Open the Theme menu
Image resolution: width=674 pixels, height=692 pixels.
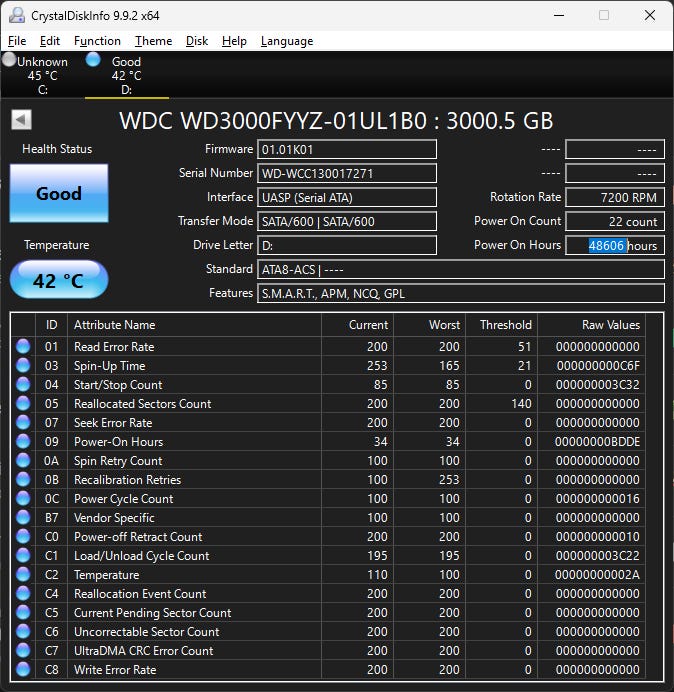(153, 41)
